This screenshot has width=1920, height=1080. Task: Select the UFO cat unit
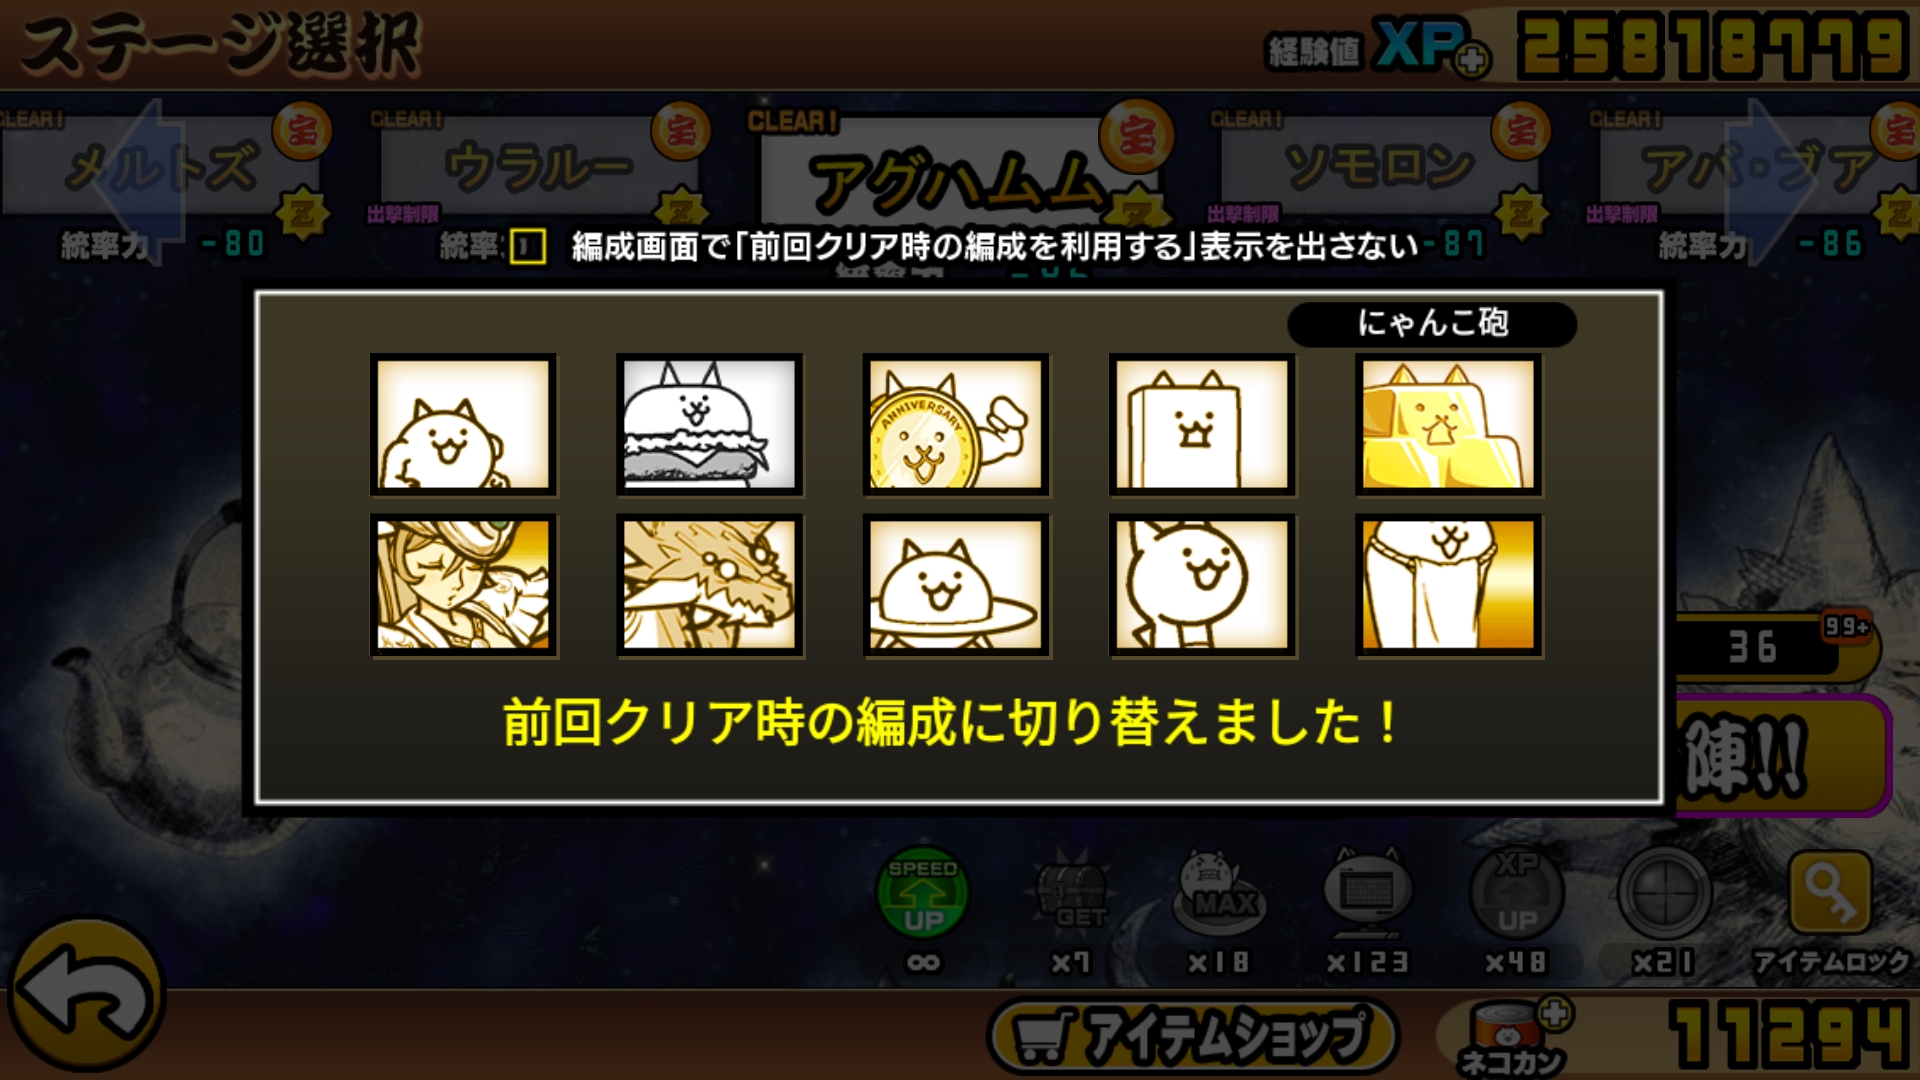(x=956, y=585)
